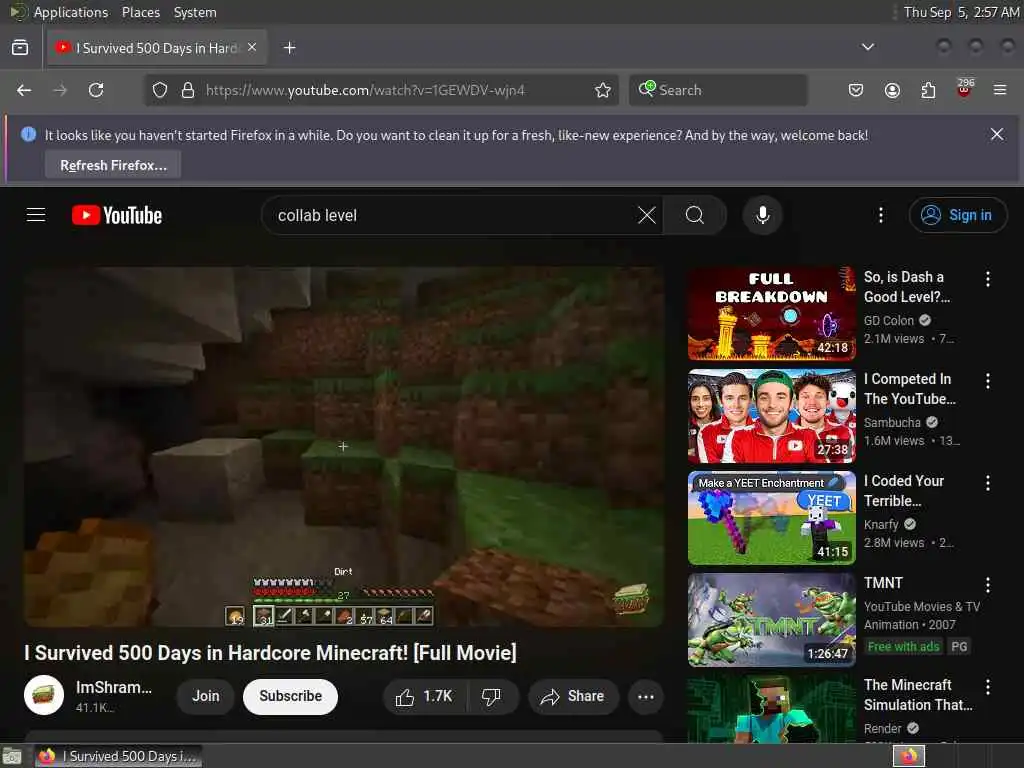Open options for the Sambucha video
This screenshot has width=1024, height=768.
pos(987,381)
